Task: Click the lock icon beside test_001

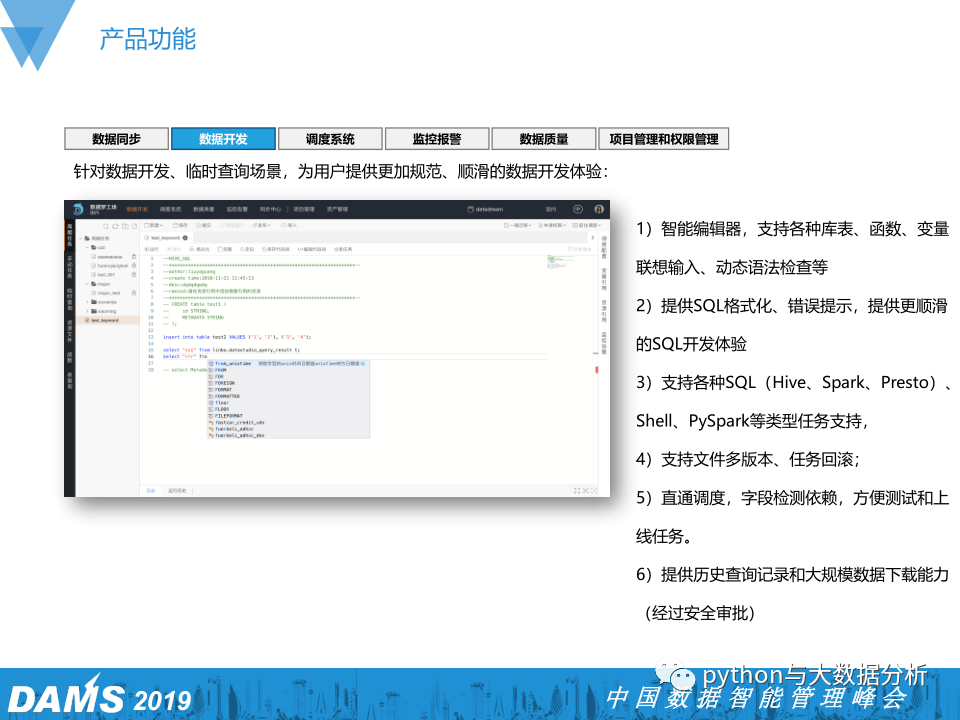Action: (x=133, y=274)
